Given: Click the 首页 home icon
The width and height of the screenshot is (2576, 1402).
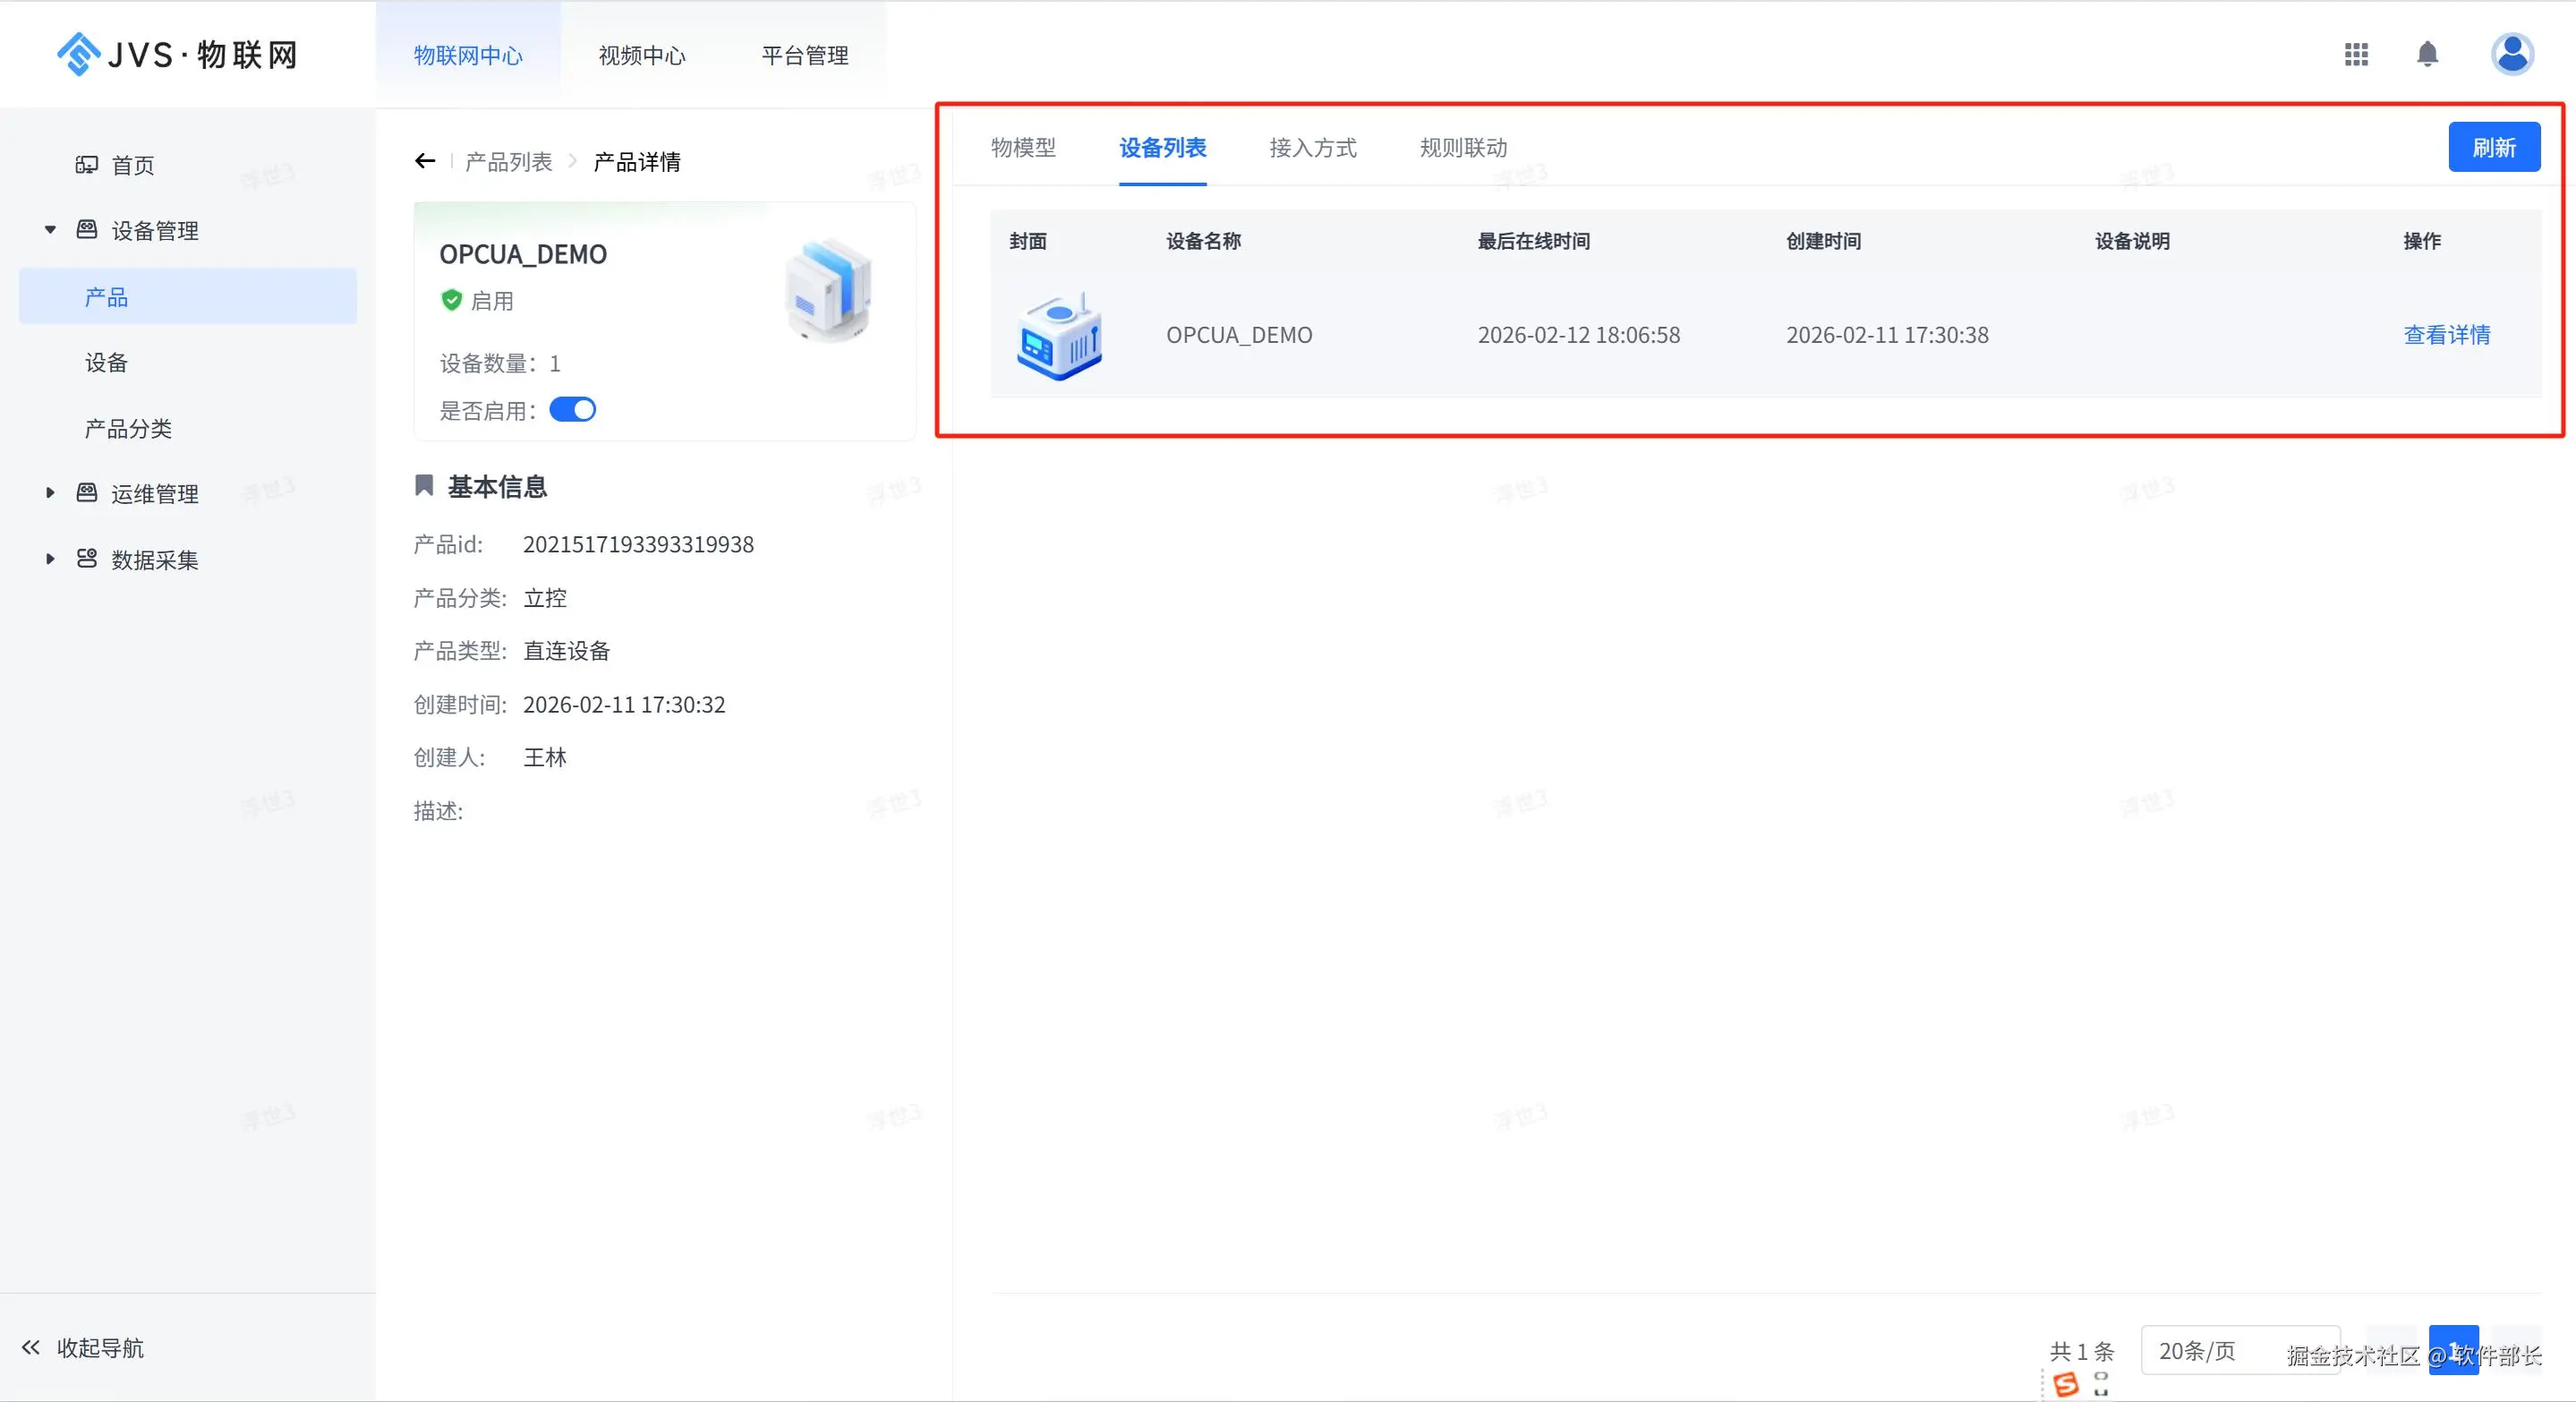Looking at the screenshot, I should (x=87, y=165).
